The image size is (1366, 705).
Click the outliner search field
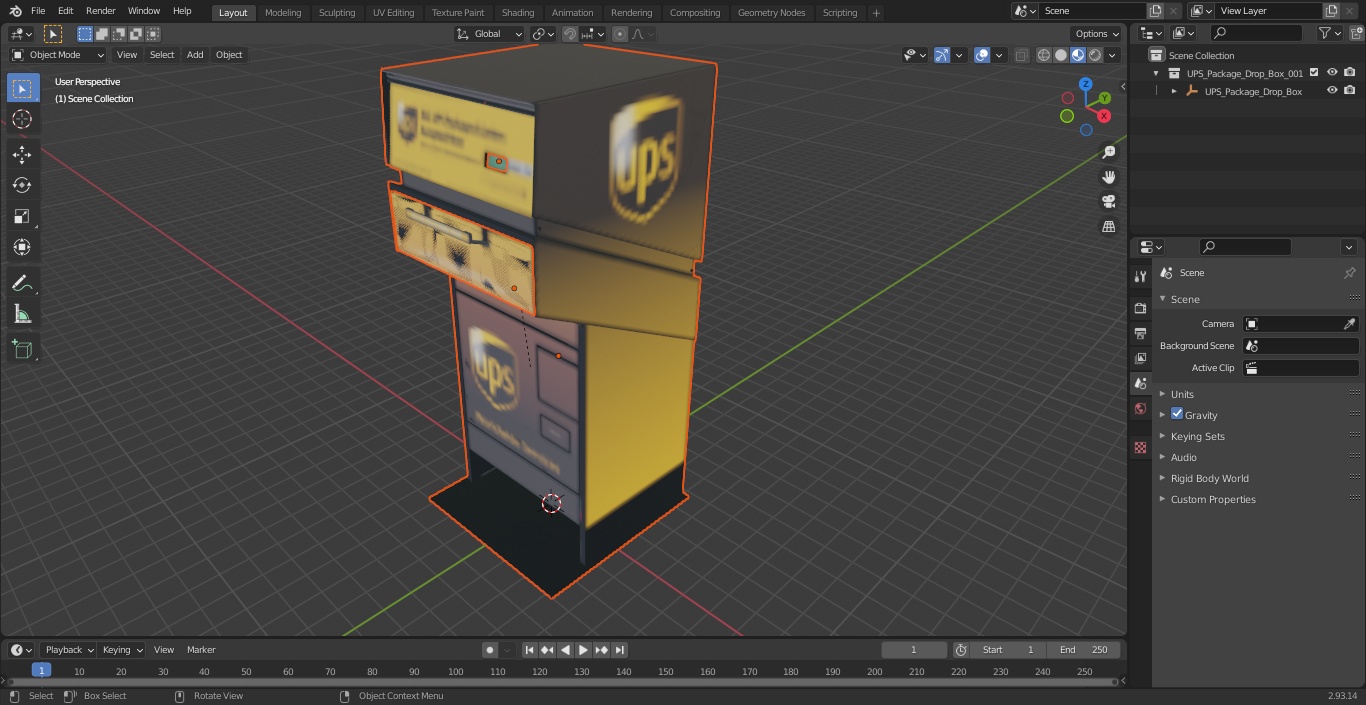coord(1256,33)
